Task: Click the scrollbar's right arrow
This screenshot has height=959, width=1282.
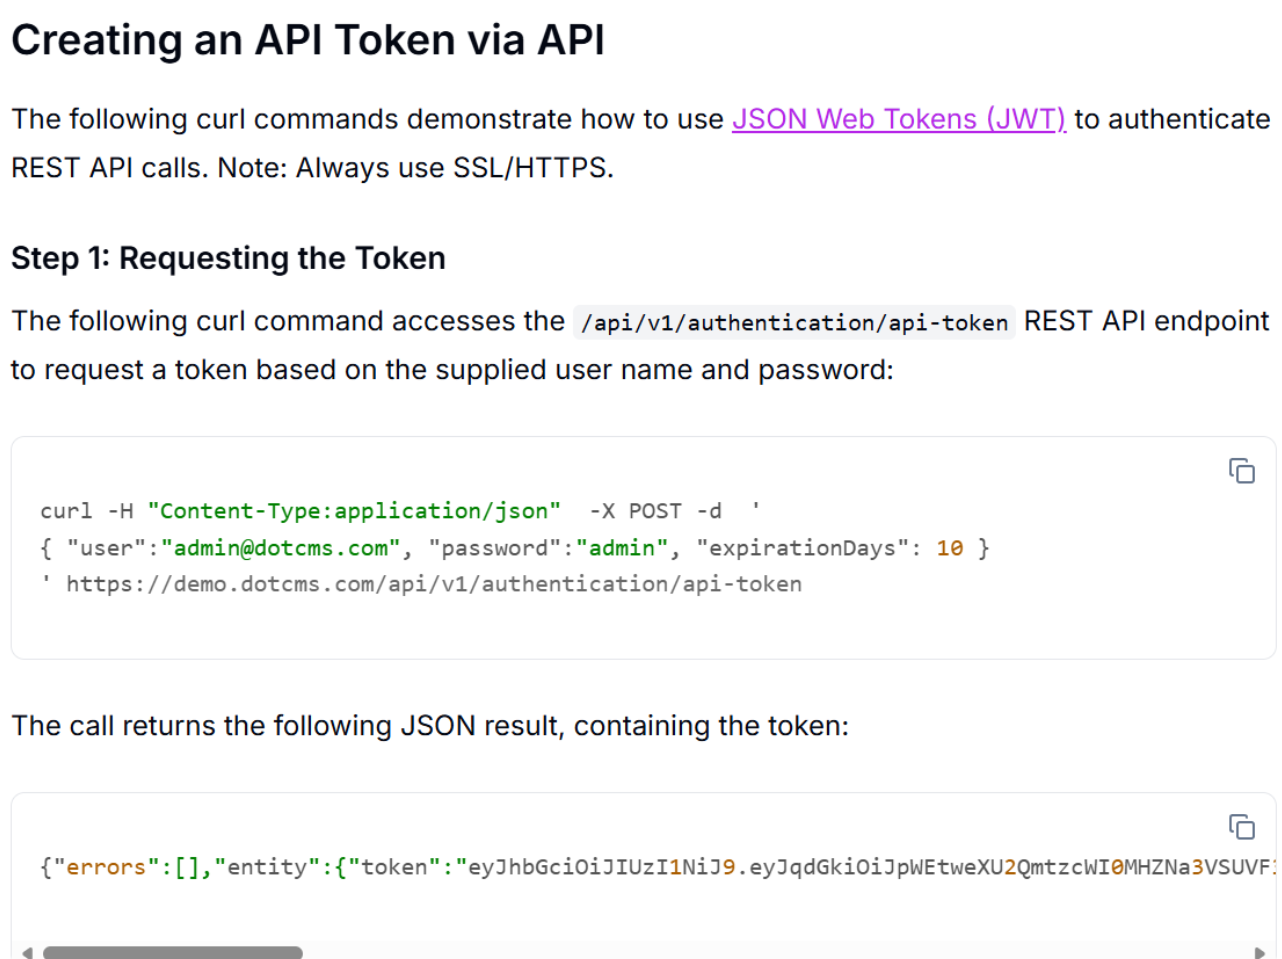Action: pos(1260,952)
